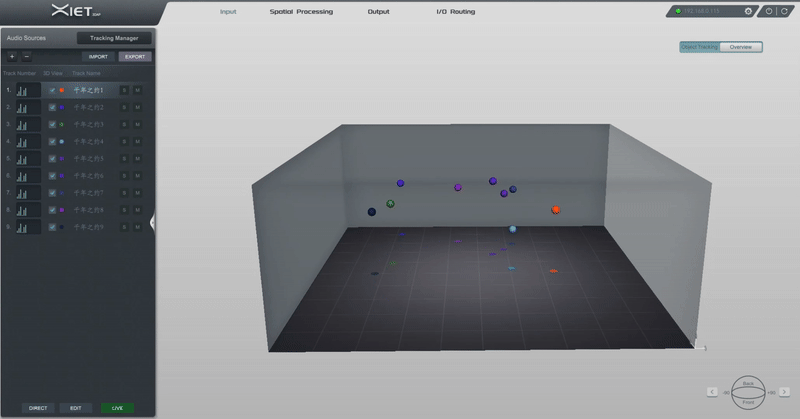Switch to the Spatial Processing tab
Viewport: 800px width, 419px height.
pyautogui.click(x=301, y=12)
